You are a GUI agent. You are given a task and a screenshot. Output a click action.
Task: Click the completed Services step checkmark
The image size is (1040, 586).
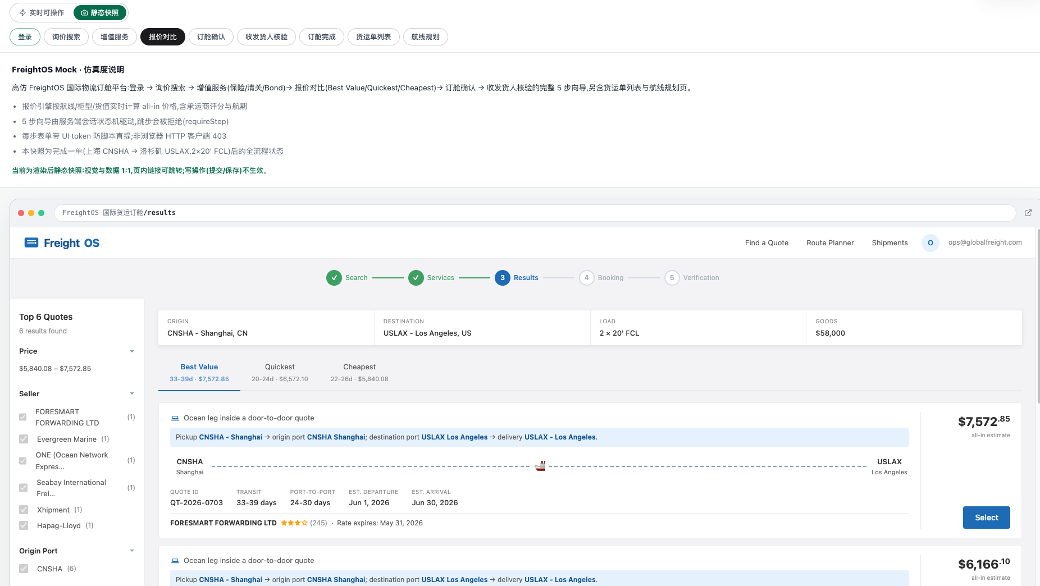(416, 278)
